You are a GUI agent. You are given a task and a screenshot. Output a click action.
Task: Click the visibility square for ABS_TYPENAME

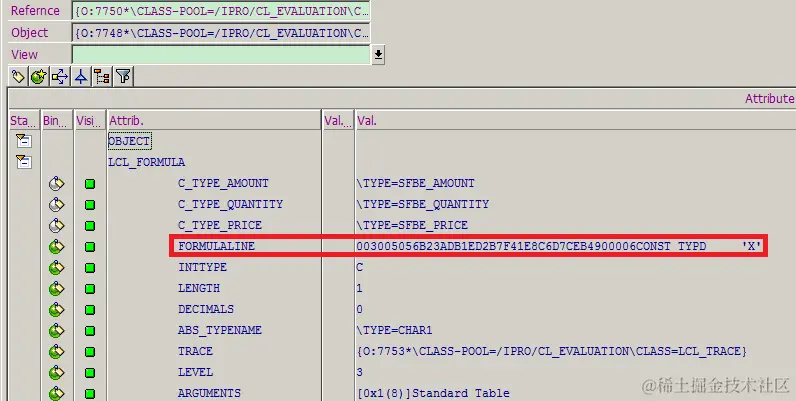(x=90, y=331)
